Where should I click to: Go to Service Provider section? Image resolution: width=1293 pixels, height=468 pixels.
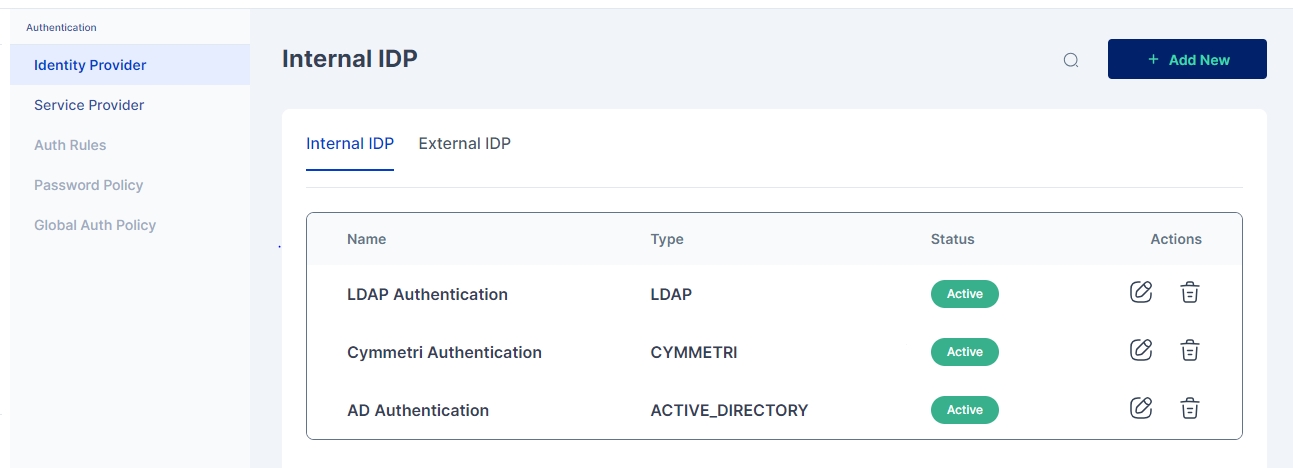pos(89,105)
